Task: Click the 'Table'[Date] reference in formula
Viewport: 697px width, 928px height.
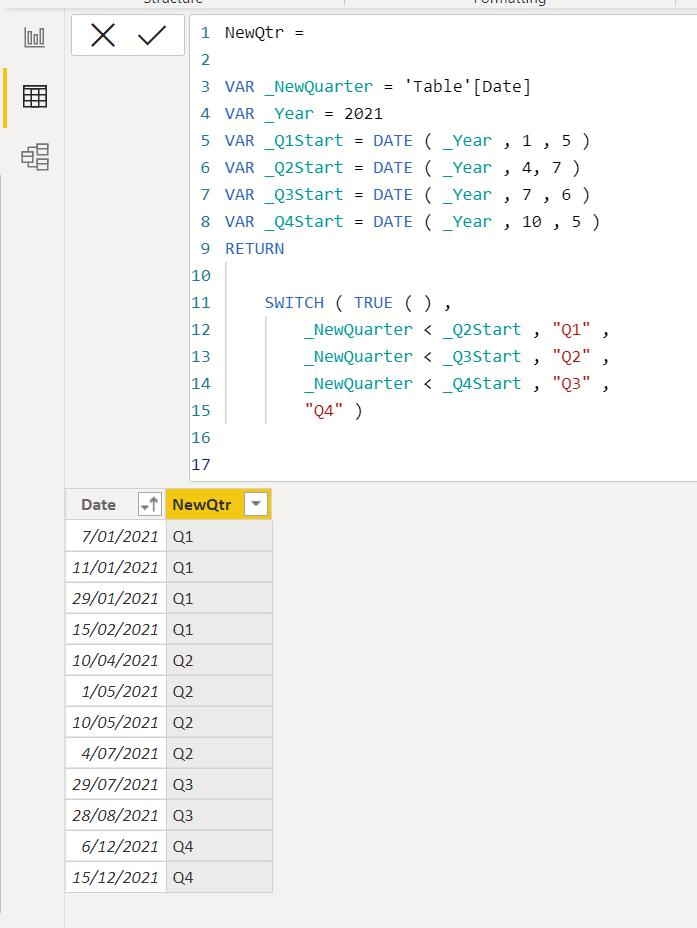Action: click(467, 86)
